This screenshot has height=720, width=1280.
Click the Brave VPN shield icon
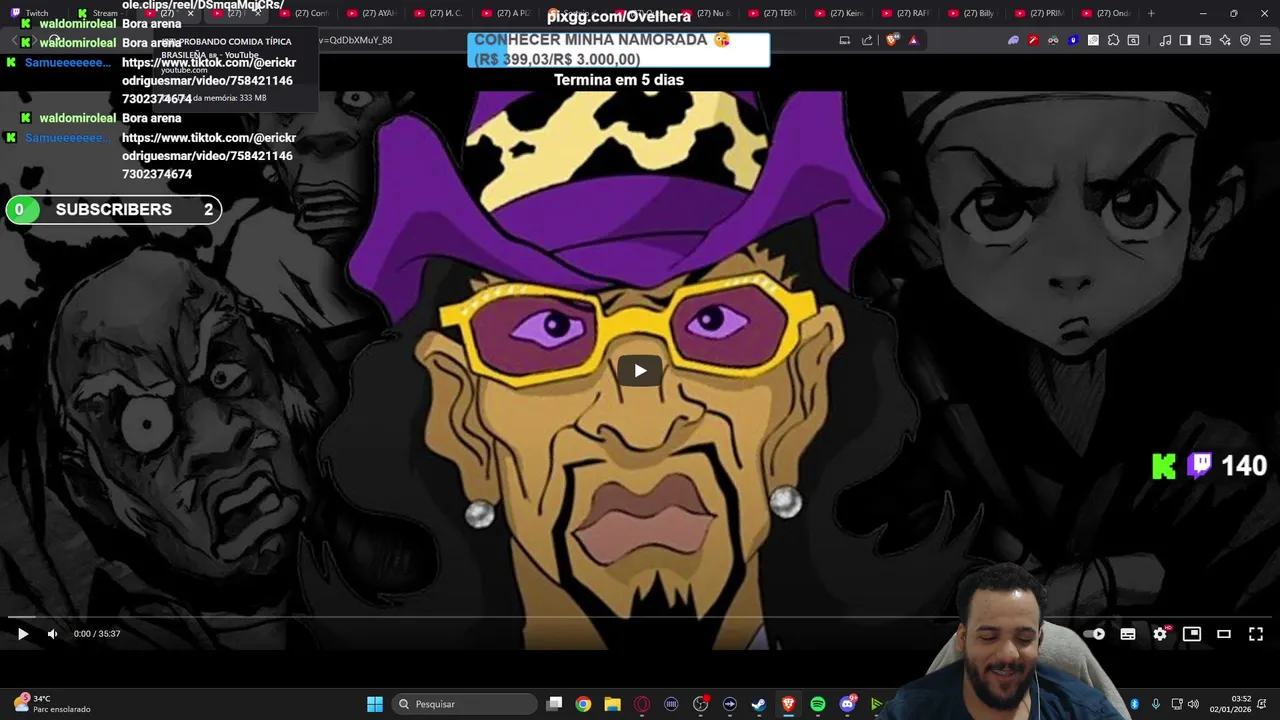tap(1245, 40)
